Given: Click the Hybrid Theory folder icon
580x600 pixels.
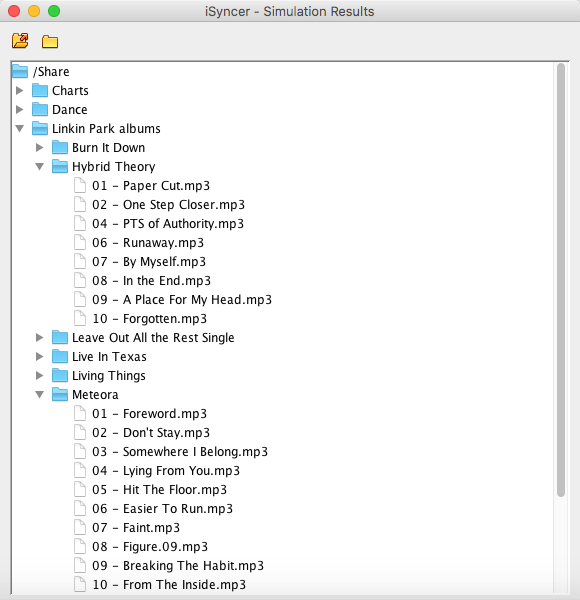Looking at the screenshot, I should pyautogui.click(x=60, y=166).
